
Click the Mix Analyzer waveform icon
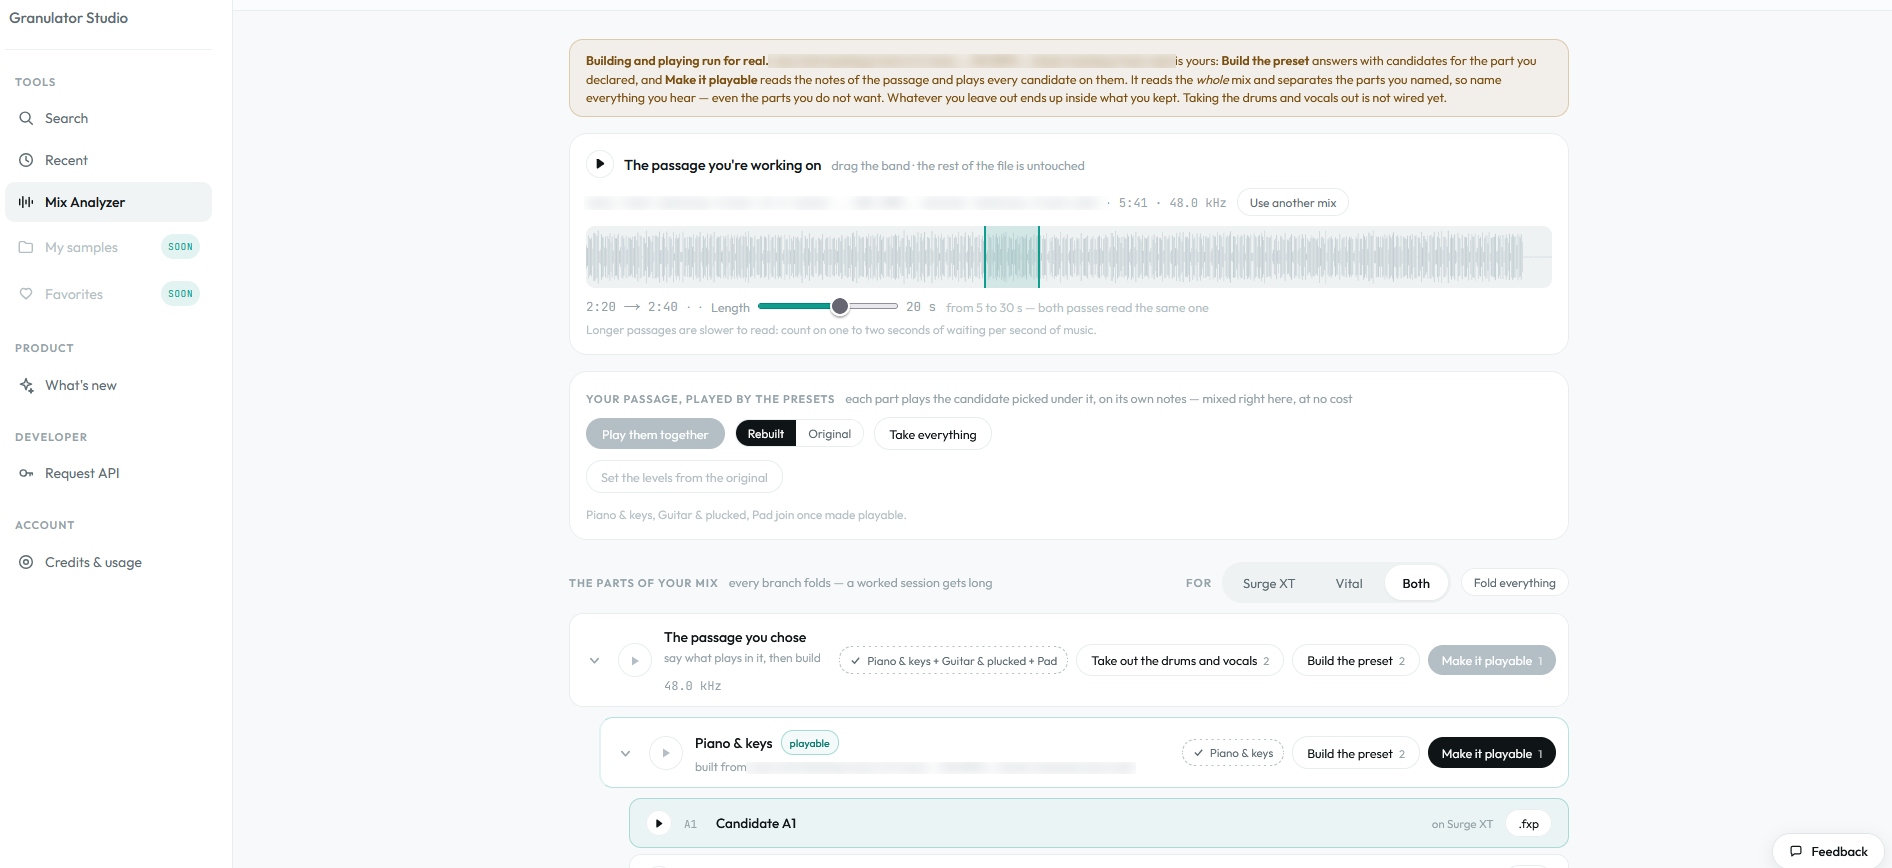coord(26,202)
